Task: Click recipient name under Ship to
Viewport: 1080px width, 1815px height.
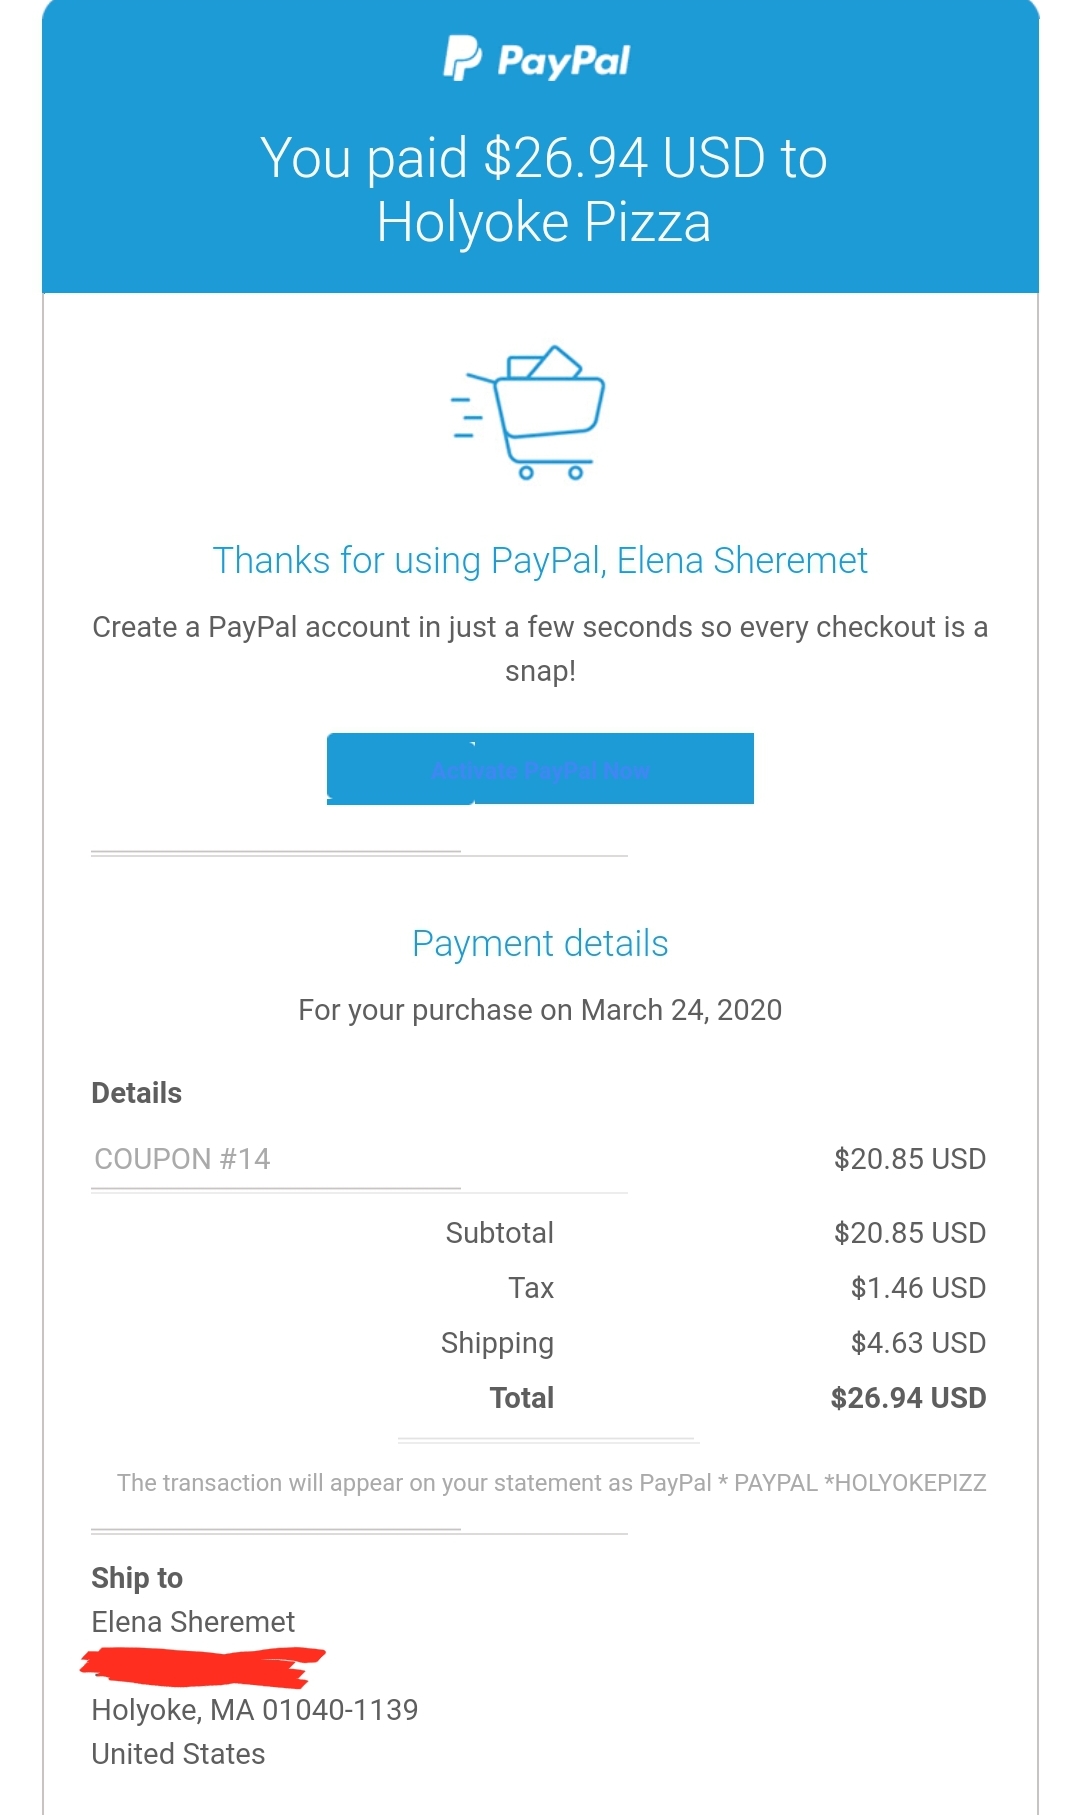Action: (193, 1622)
